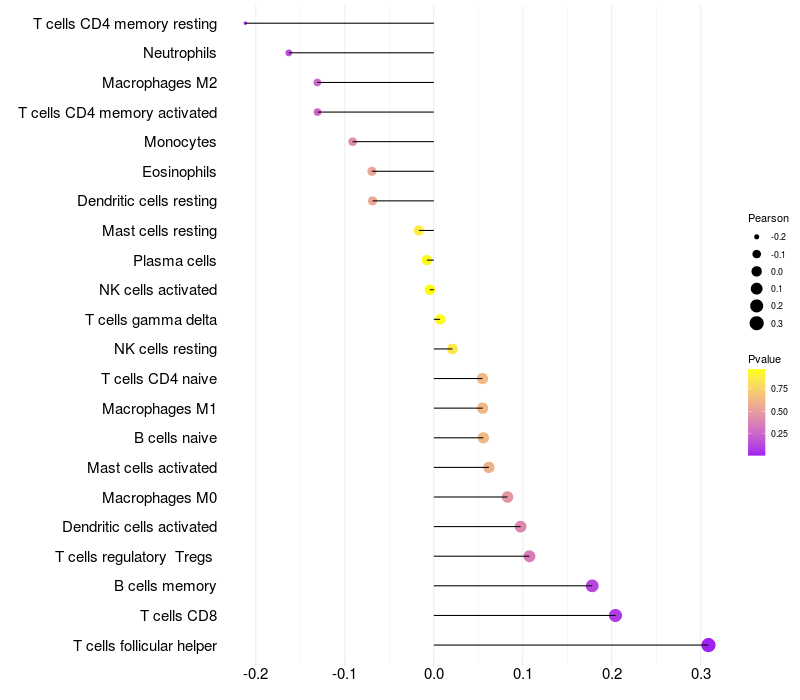Click the 0.3 Pearson legend circle
The image size is (800, 700).
click(x=757, y=323)
